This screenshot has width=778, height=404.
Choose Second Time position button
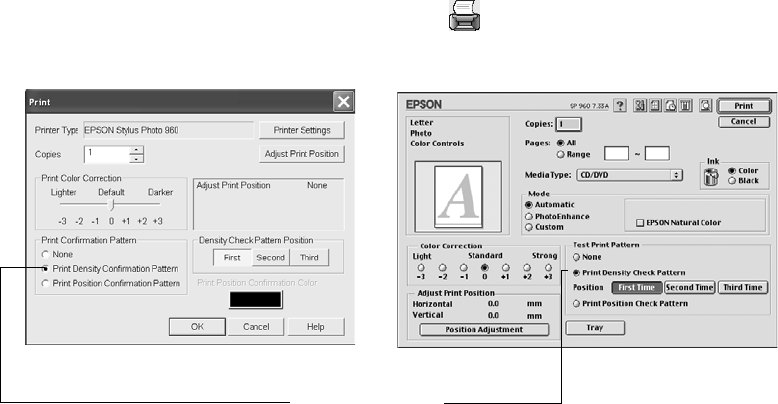pyautogui.click(x=689, y=287)
